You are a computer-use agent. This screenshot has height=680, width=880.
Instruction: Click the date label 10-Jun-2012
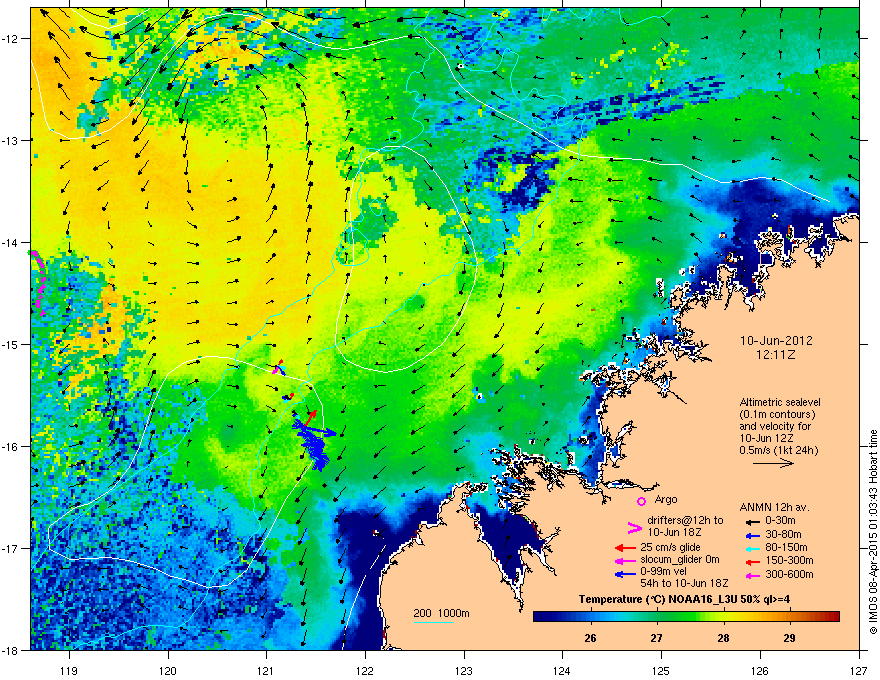[x=776, y=341]
